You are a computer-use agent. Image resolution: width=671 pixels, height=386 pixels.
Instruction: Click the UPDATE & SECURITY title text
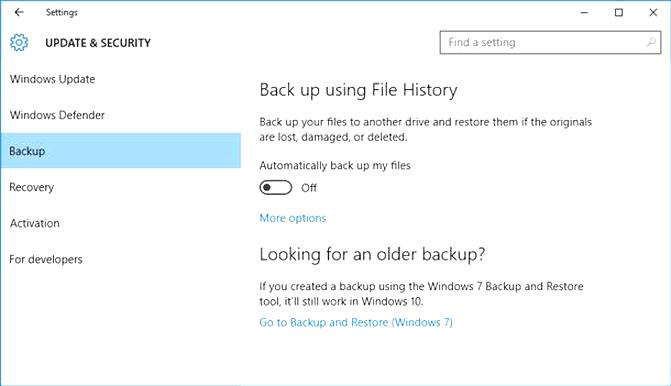click(x=98, y=43)
